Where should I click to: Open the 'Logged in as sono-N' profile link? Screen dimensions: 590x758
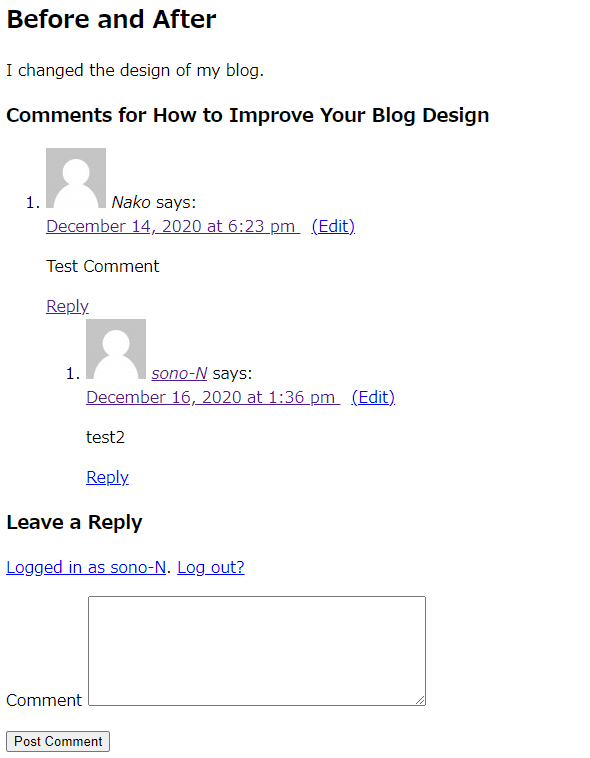(x=86, y=567)
